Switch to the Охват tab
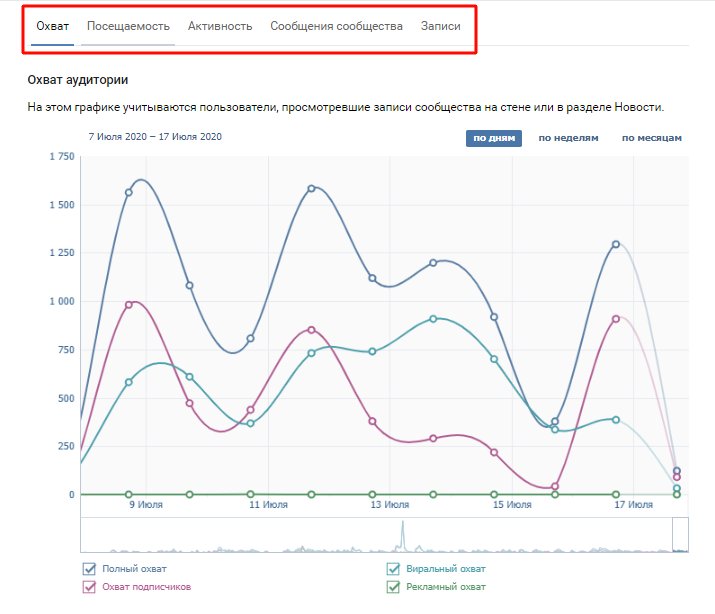The image size is (715, 614). (52, 25)
